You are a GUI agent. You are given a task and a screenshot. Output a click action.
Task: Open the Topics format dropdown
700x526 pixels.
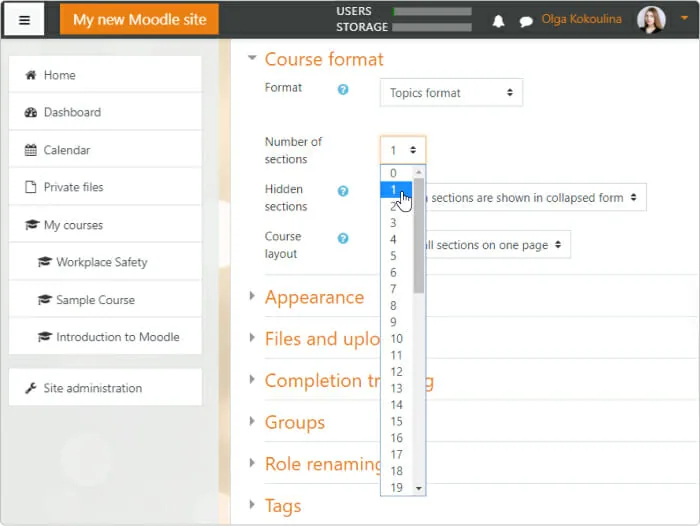pyautogui.click(x=451, y=92)
